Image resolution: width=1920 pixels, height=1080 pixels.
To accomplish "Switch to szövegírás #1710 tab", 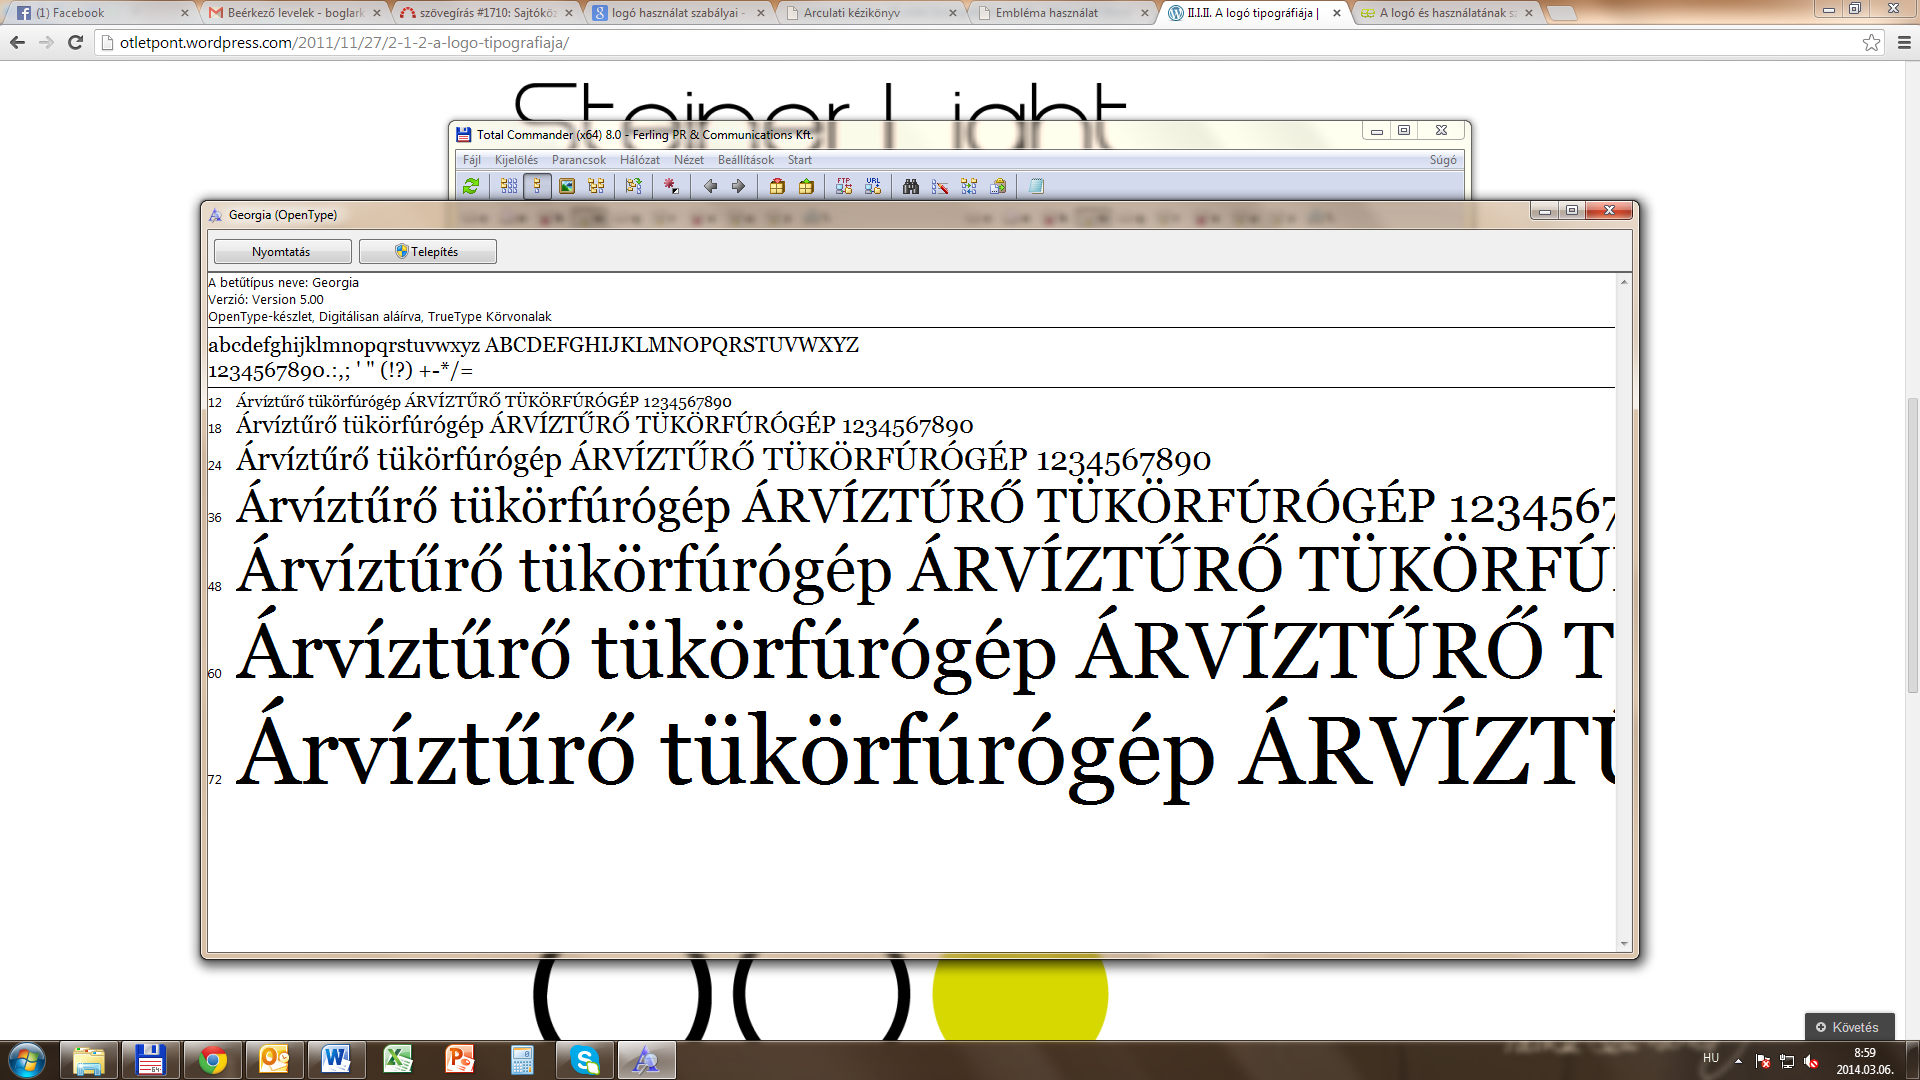I will (x=484, y=13).
